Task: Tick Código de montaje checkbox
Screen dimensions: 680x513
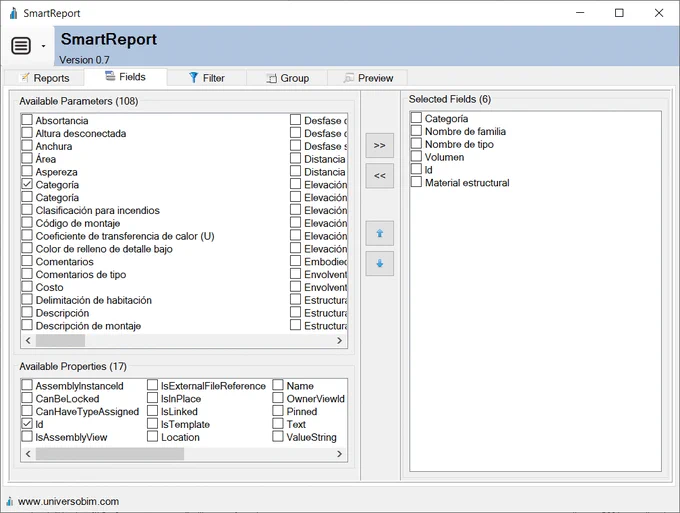Action: click(27, 222)
